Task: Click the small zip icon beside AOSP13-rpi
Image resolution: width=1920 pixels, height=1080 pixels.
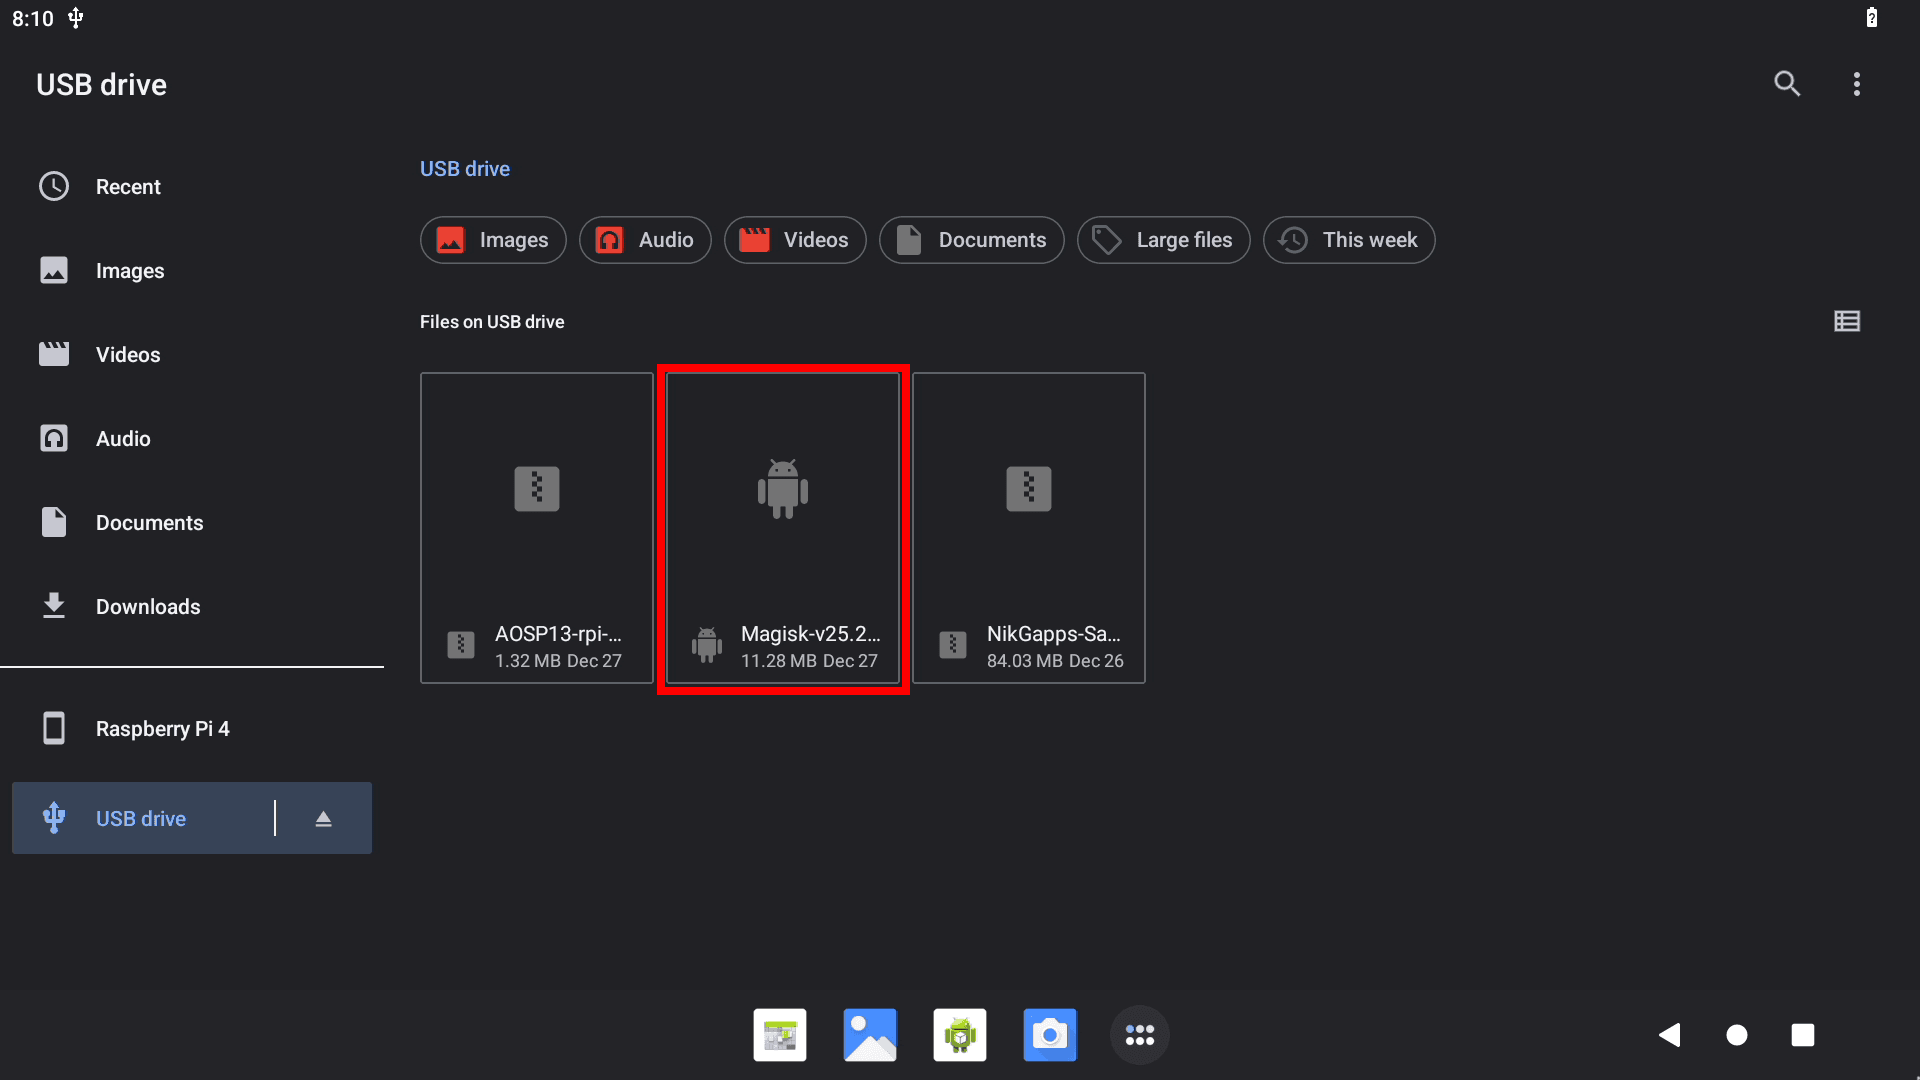Action: pos(461,645)
